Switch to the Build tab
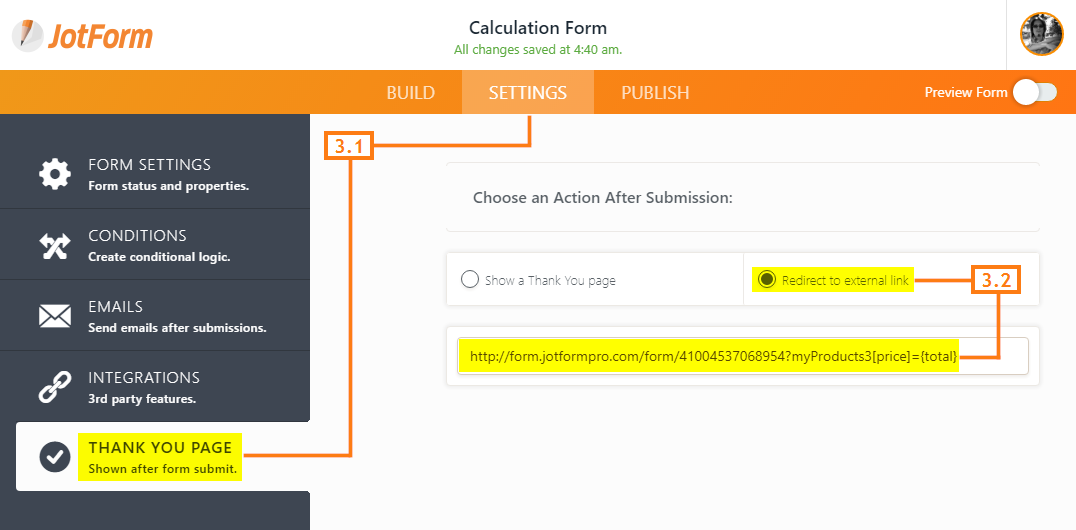The height and width of the screenshot is (530, 1076). coord(410,93)
